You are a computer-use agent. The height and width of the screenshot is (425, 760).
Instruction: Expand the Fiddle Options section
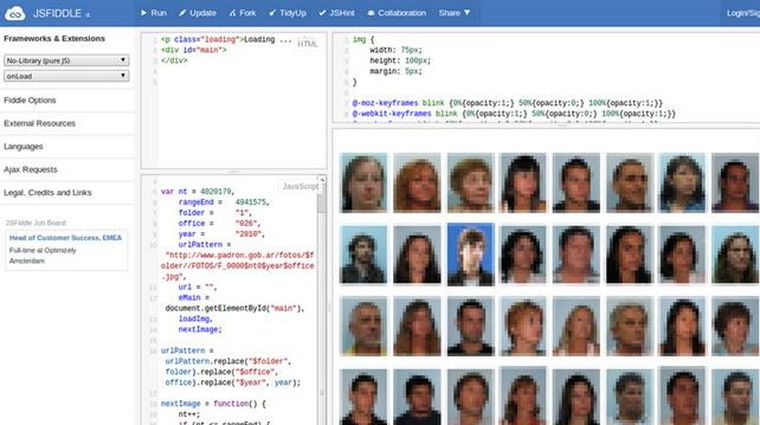(30, 100)
